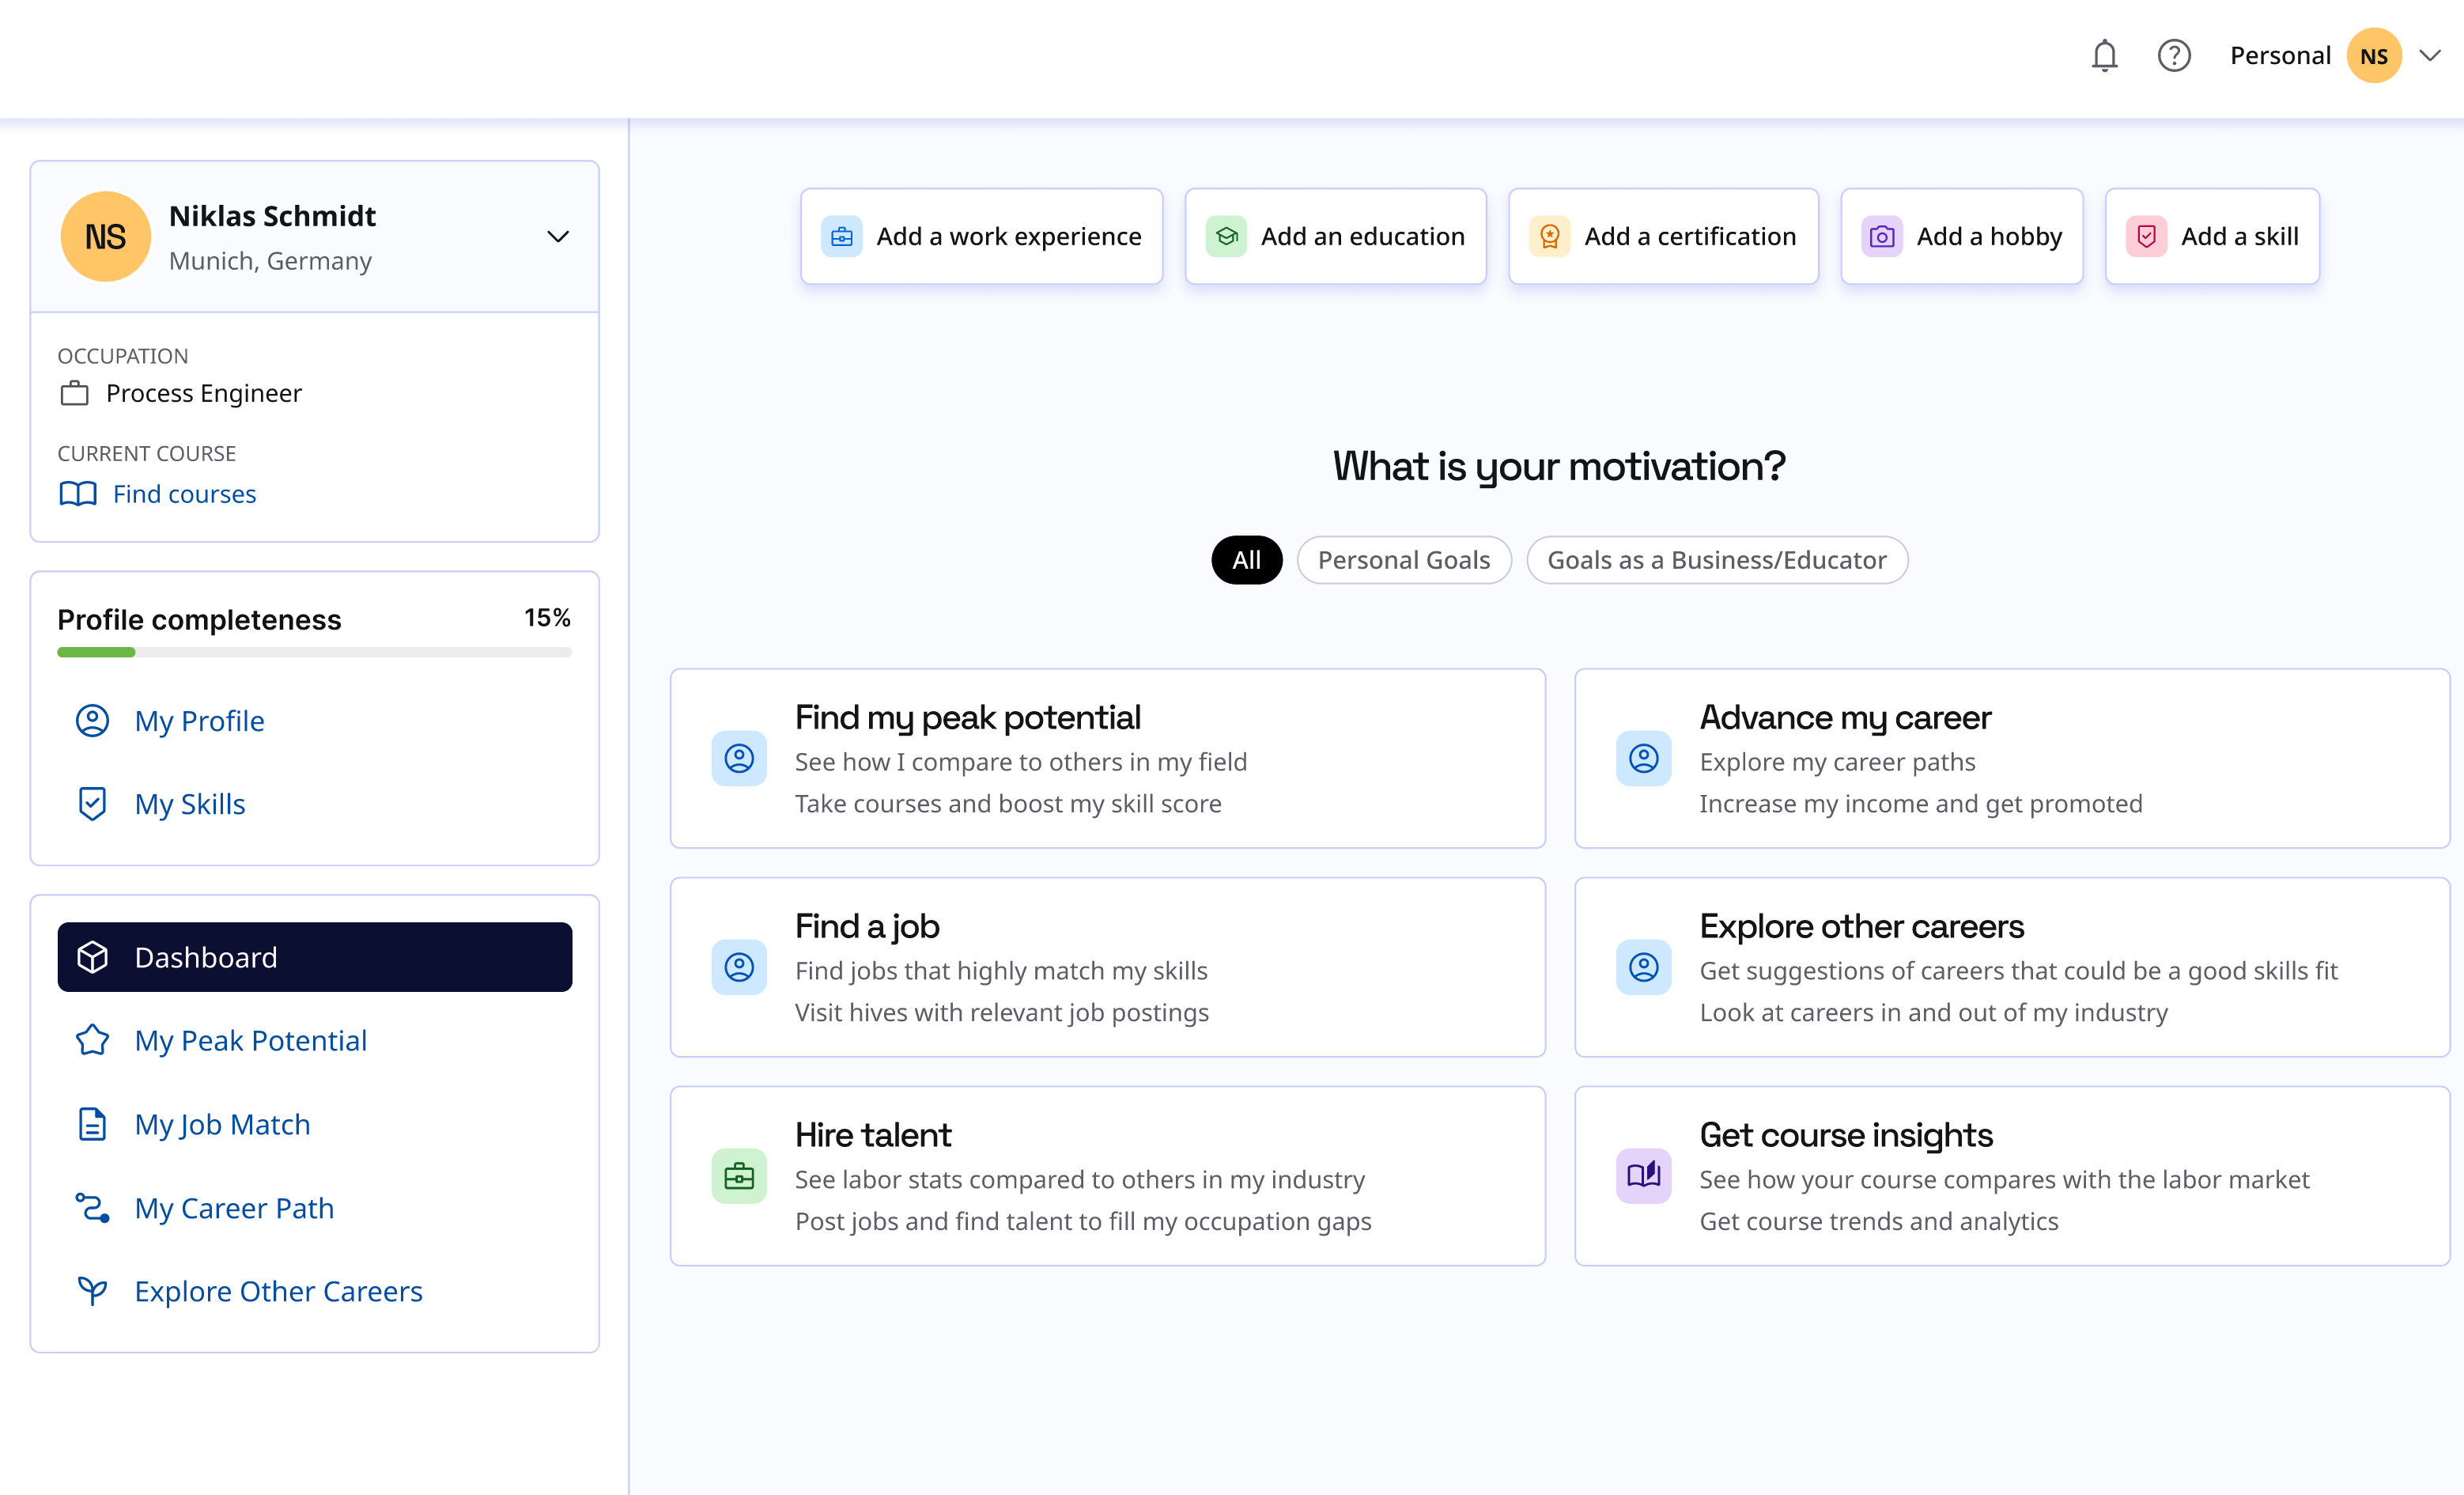Image resolution: width=2464 pixels, height=1495 pixels.
Task: Click the Profile completeness progress bar
Action: 314,652
